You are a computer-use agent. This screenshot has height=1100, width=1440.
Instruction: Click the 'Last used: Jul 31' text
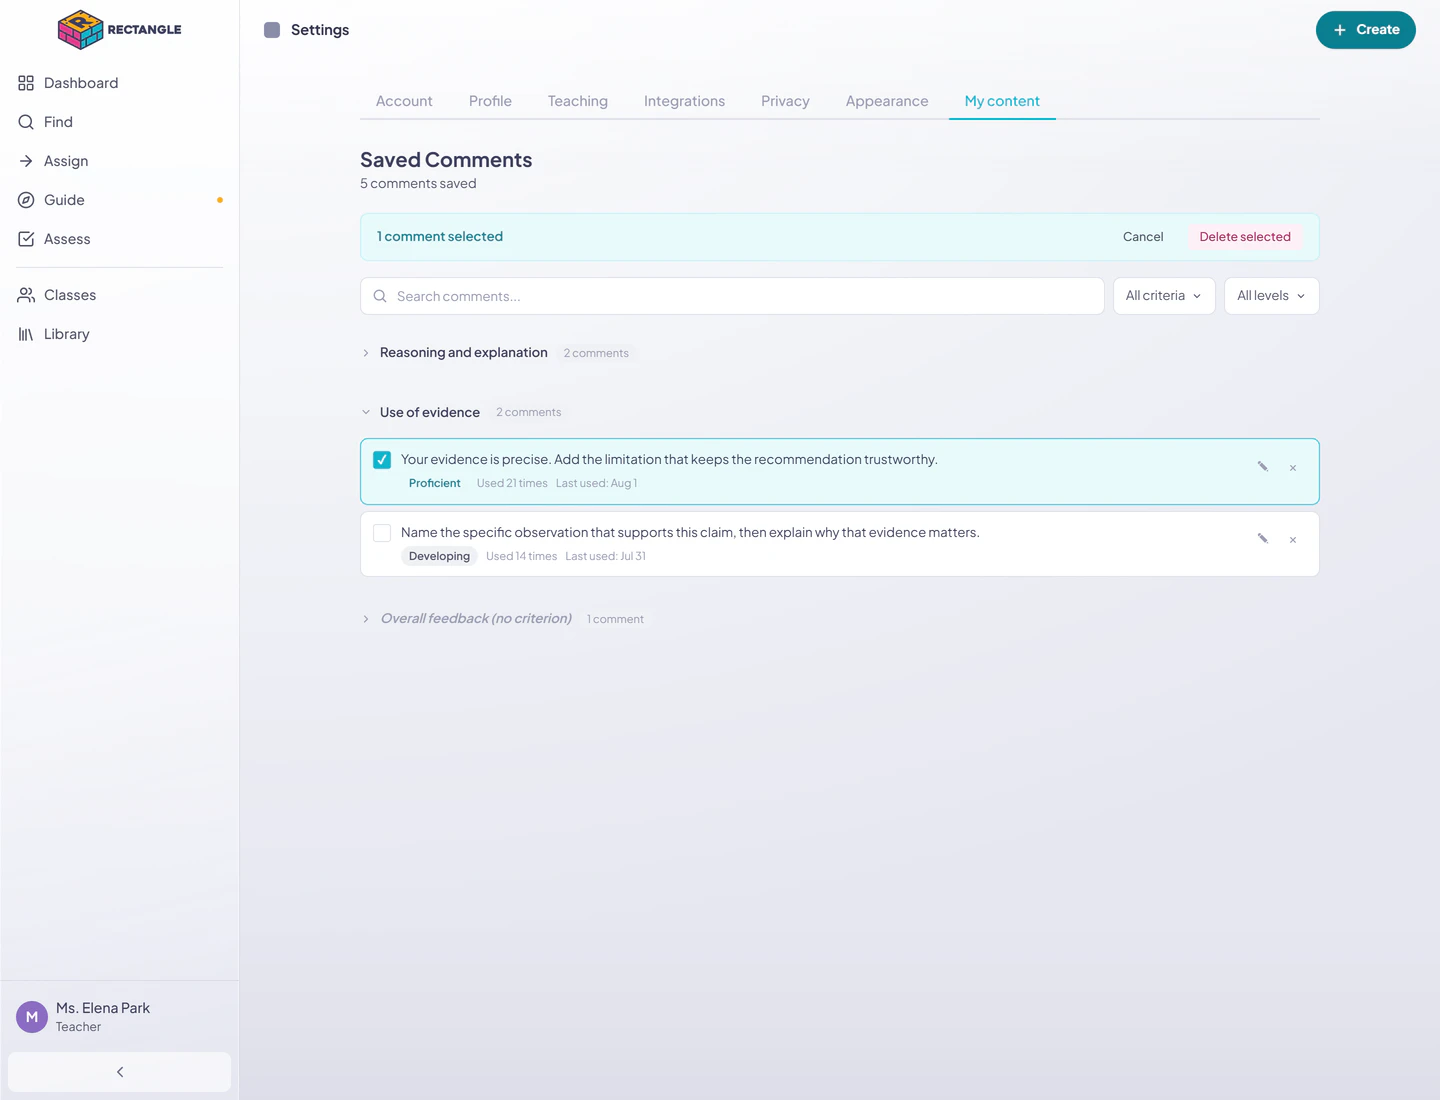[605, 556]
